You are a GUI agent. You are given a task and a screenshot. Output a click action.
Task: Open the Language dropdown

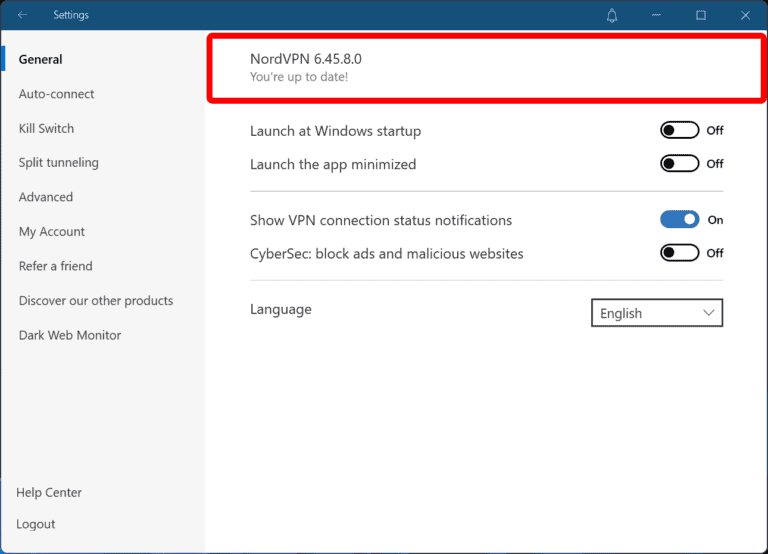click(656, 313)
